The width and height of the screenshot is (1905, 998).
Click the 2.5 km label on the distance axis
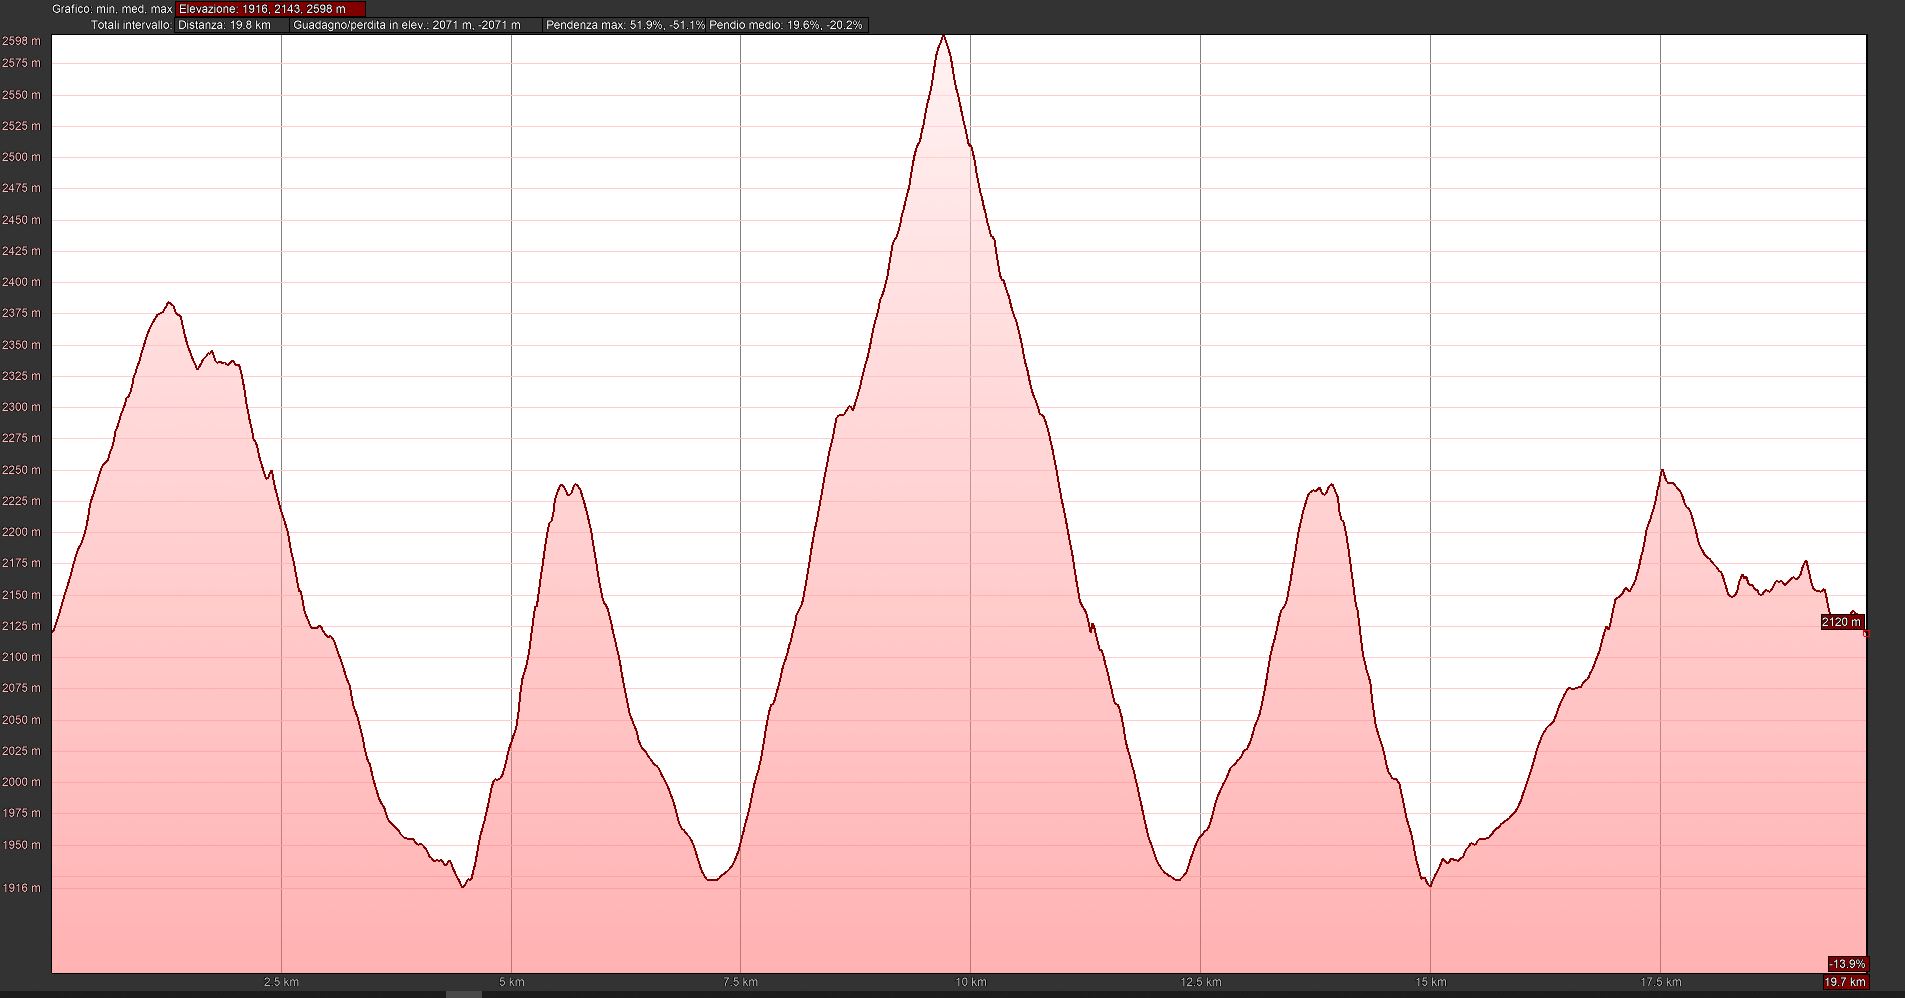281,982
